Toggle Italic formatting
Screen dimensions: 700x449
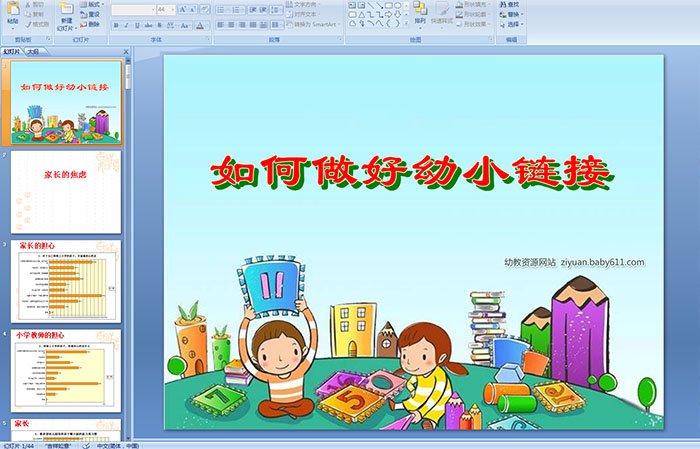[126, 25]
